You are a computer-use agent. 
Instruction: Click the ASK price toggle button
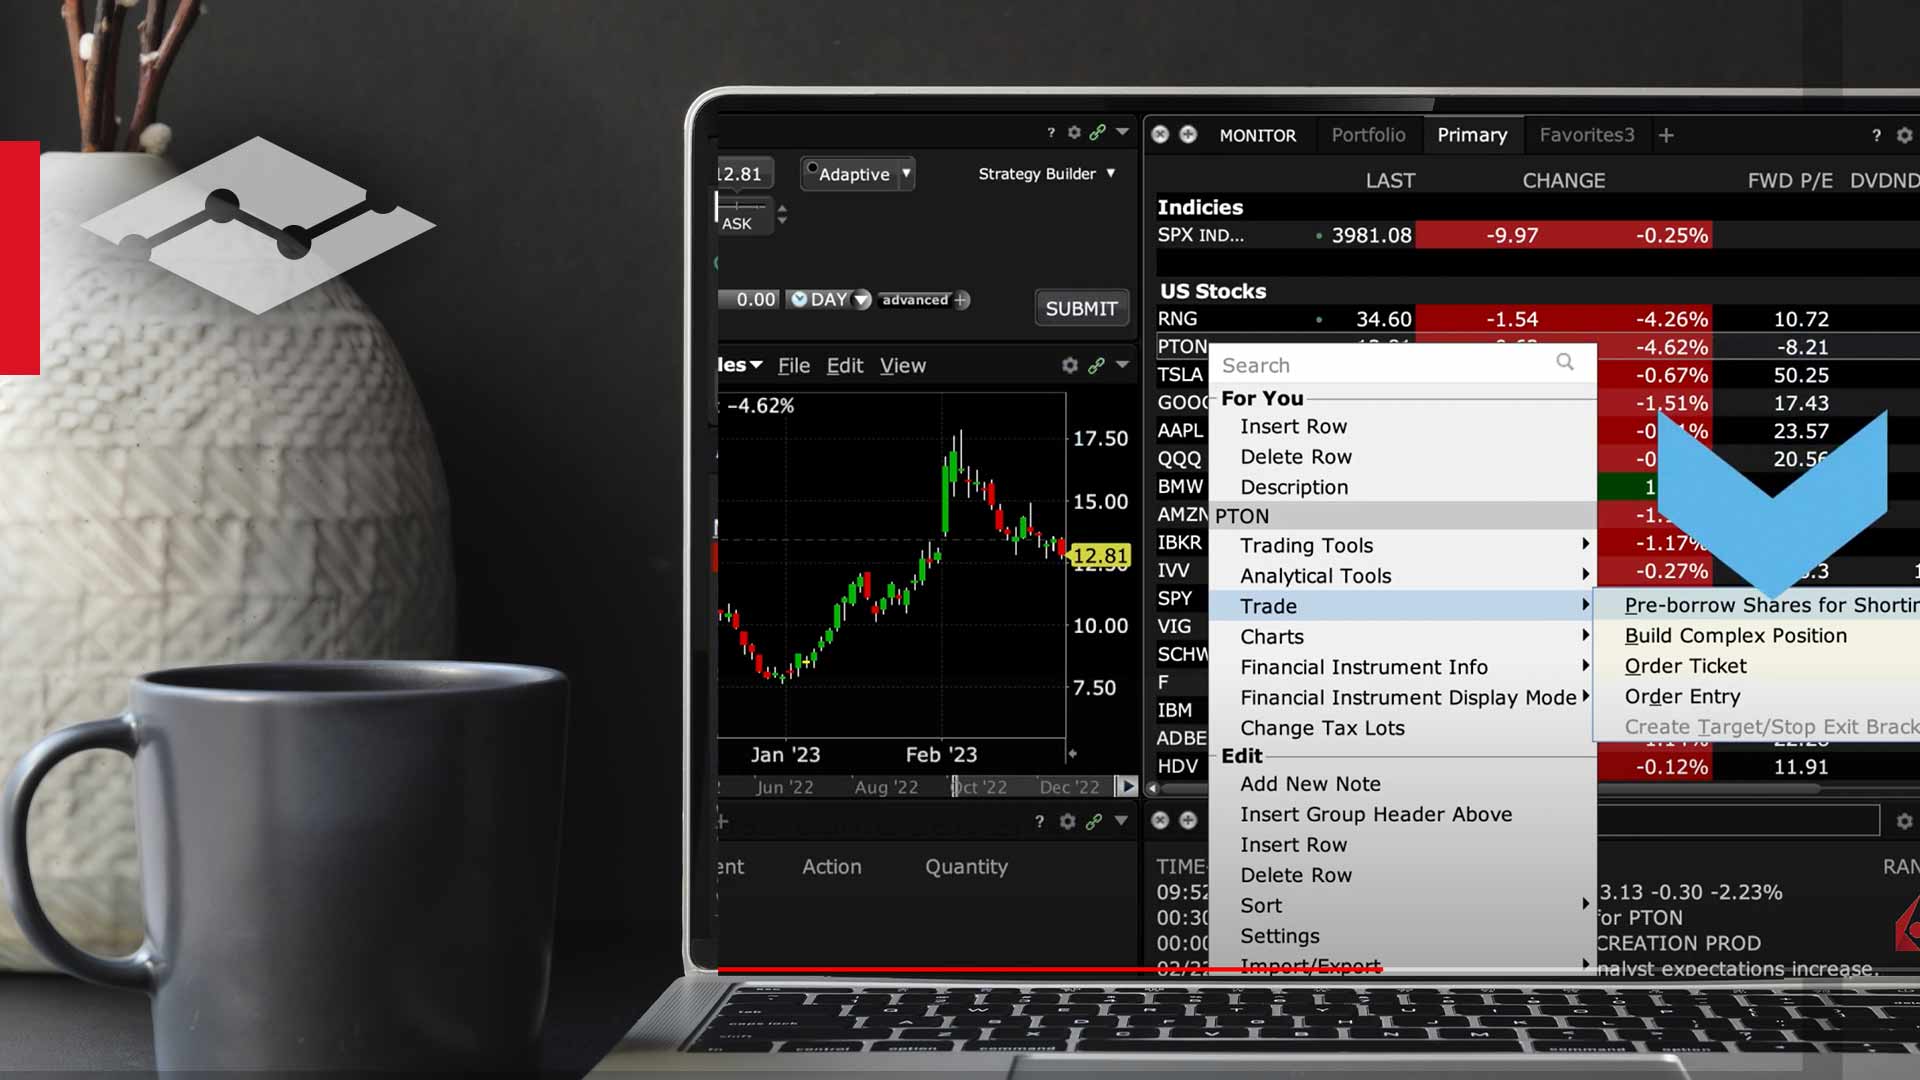click(737, 222)
